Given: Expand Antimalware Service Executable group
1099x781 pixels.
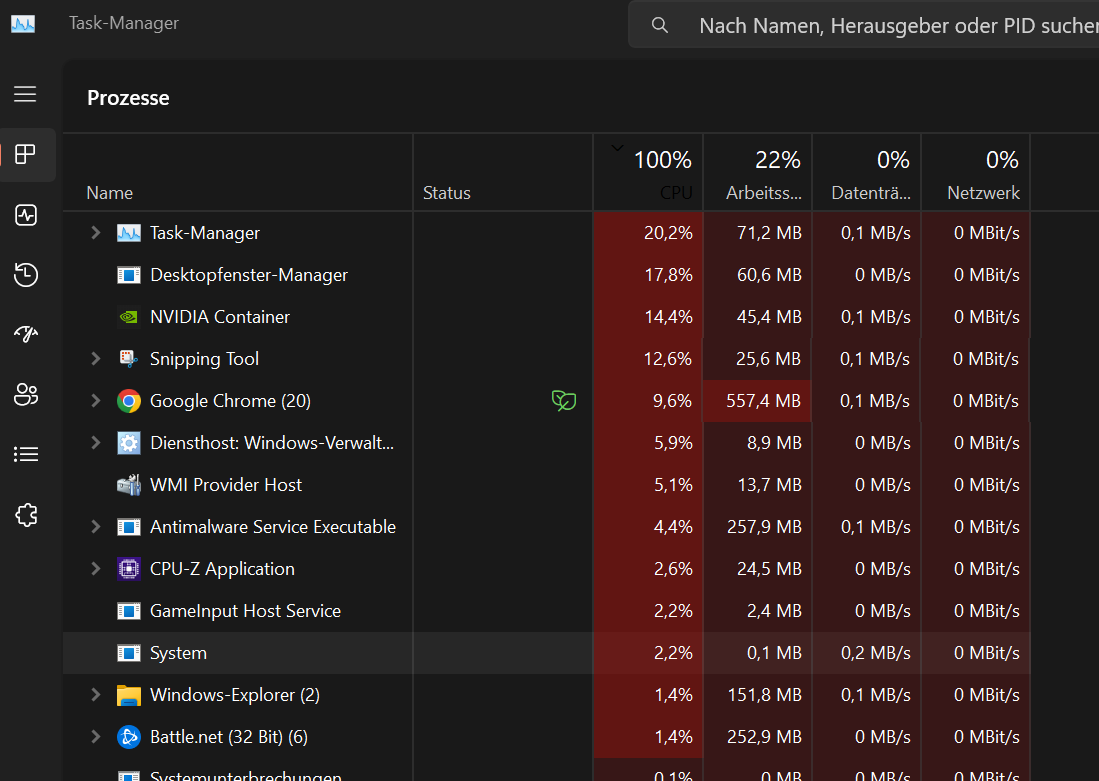Looking at the screenshot, I should 96,527.
